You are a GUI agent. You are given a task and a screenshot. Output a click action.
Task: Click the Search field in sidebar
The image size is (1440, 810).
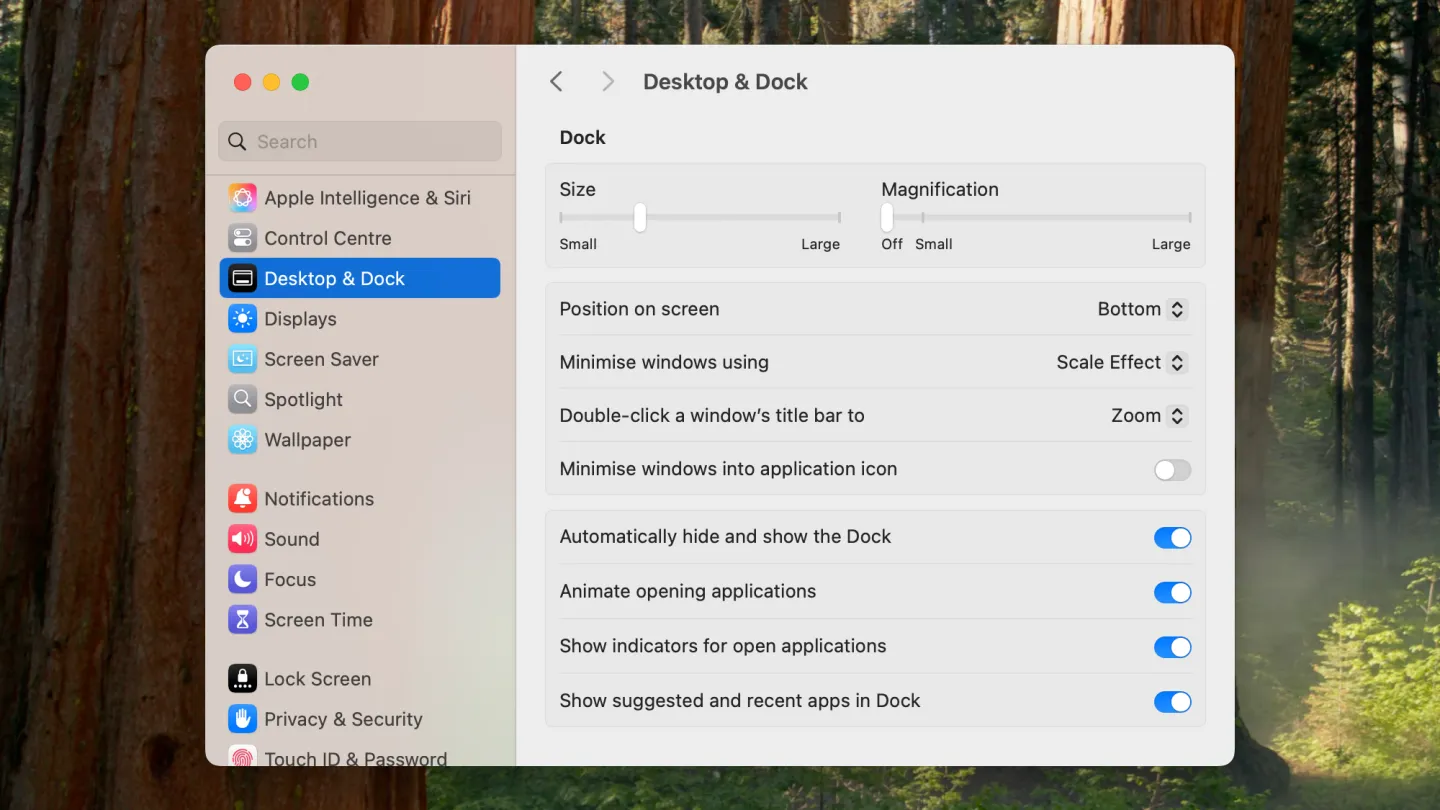click(360, 142)
